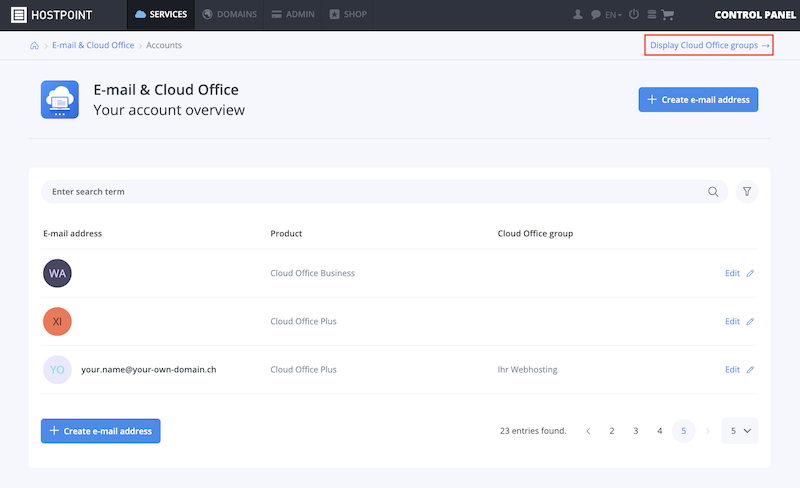Screen dimensions: 800x488
Task: Go to the home breadcrumb icon
Action: [x=34, y=45]
